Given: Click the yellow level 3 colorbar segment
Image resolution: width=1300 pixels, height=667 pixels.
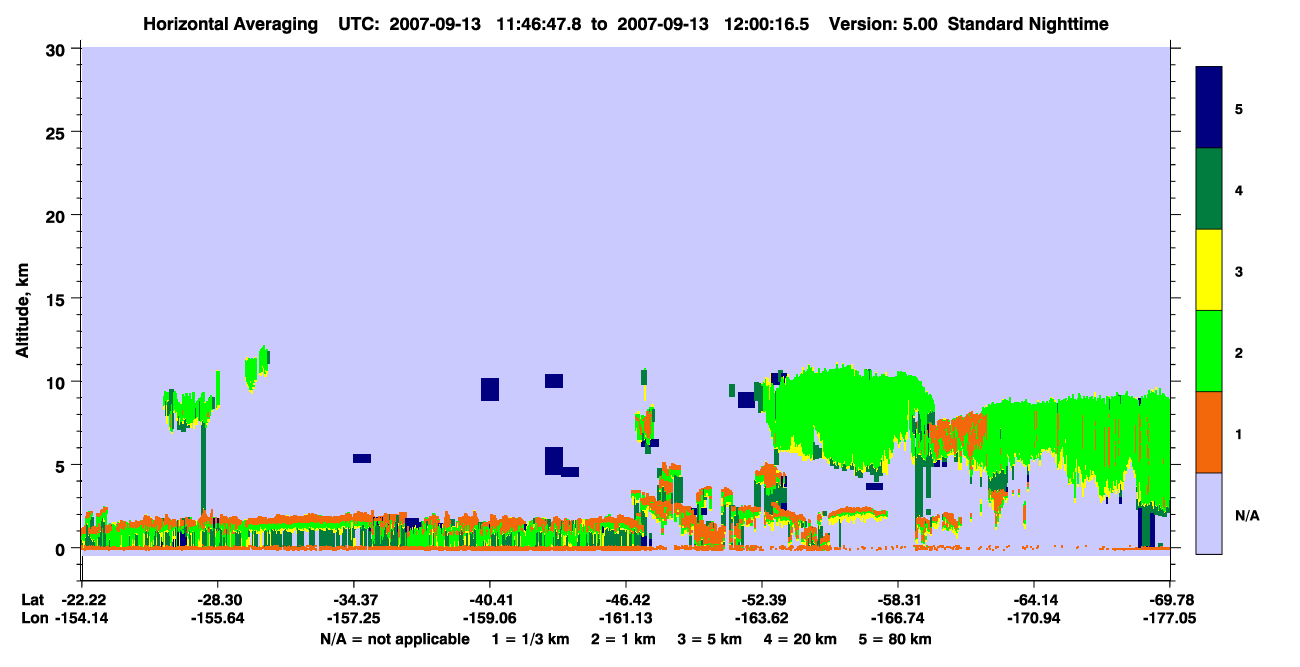Looking at the screenshot, I should click(1209, 270).
